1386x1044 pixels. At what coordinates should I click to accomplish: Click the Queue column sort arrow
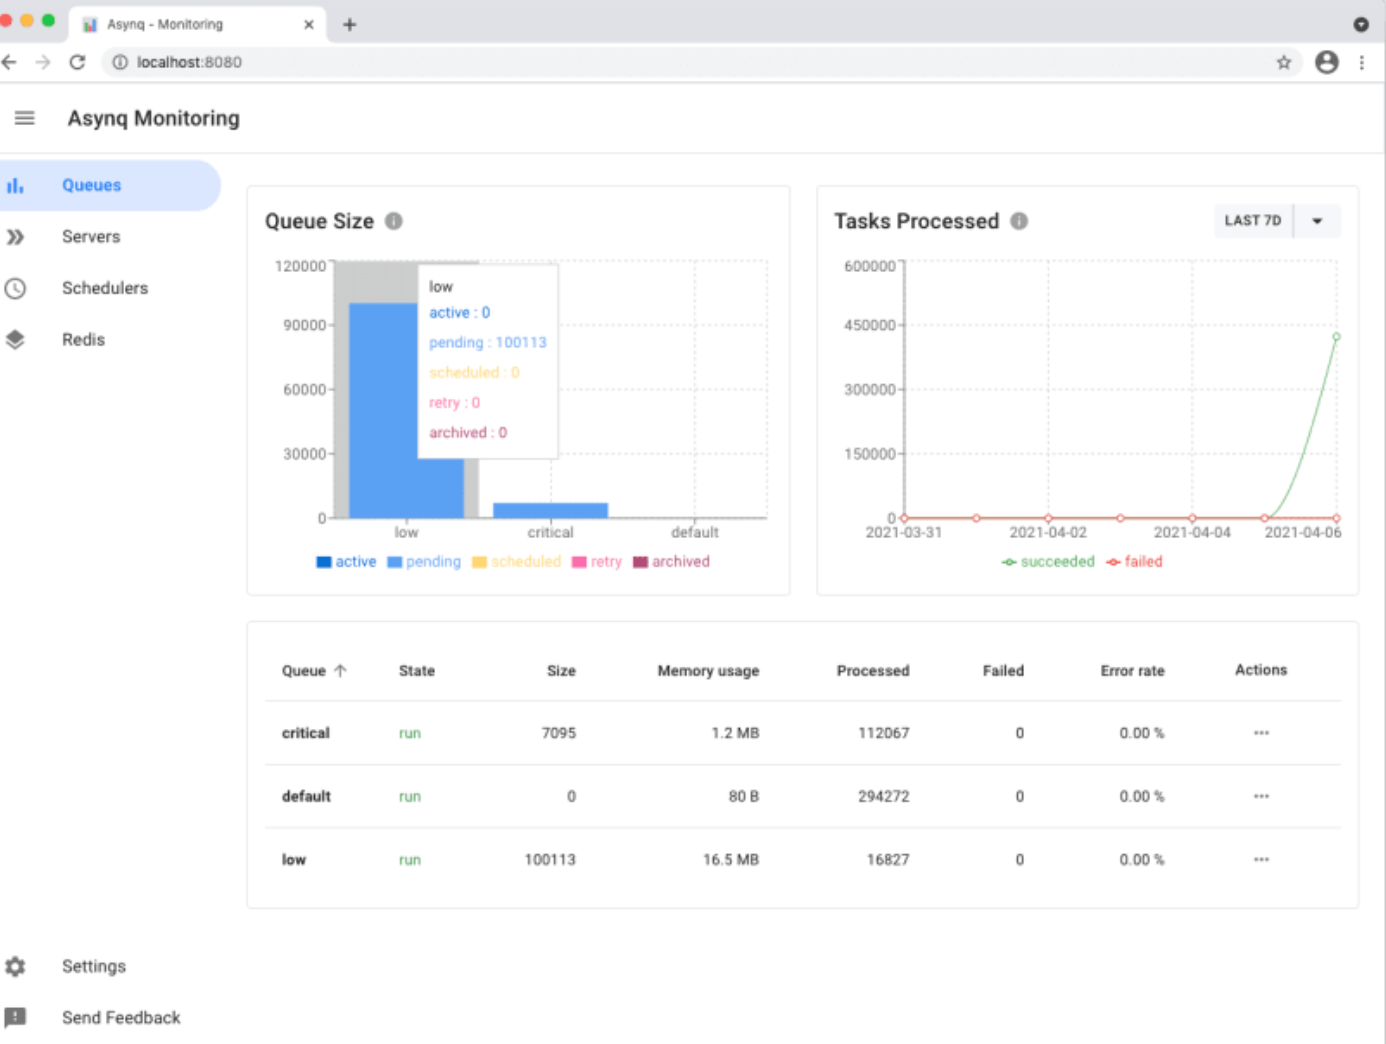pyautogui.click(x=340, y=671)
